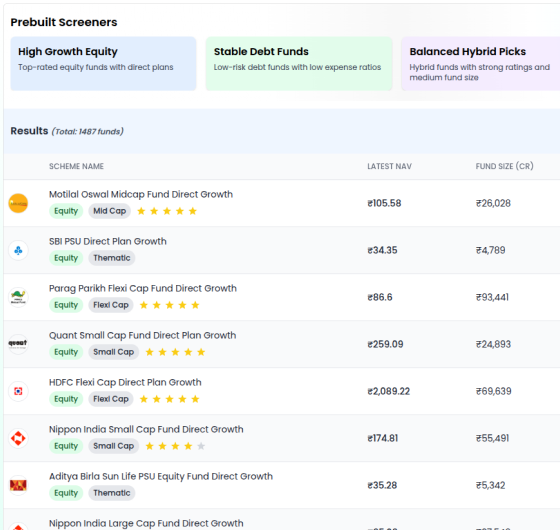This screenshot has height=530, width=560.
Task: Open Motilal Oswal Midcap Fund Direct Growth
Action: [x=141, y=194]
